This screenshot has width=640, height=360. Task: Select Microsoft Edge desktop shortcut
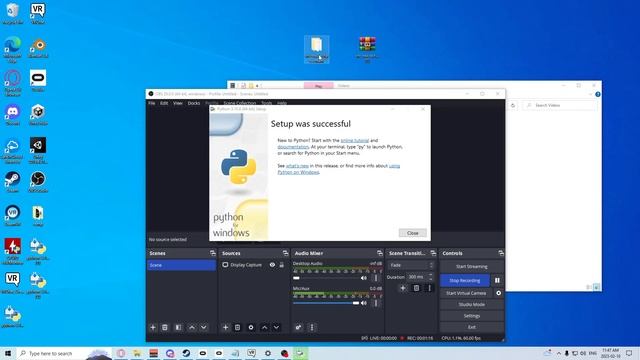[x=13, y=49]
